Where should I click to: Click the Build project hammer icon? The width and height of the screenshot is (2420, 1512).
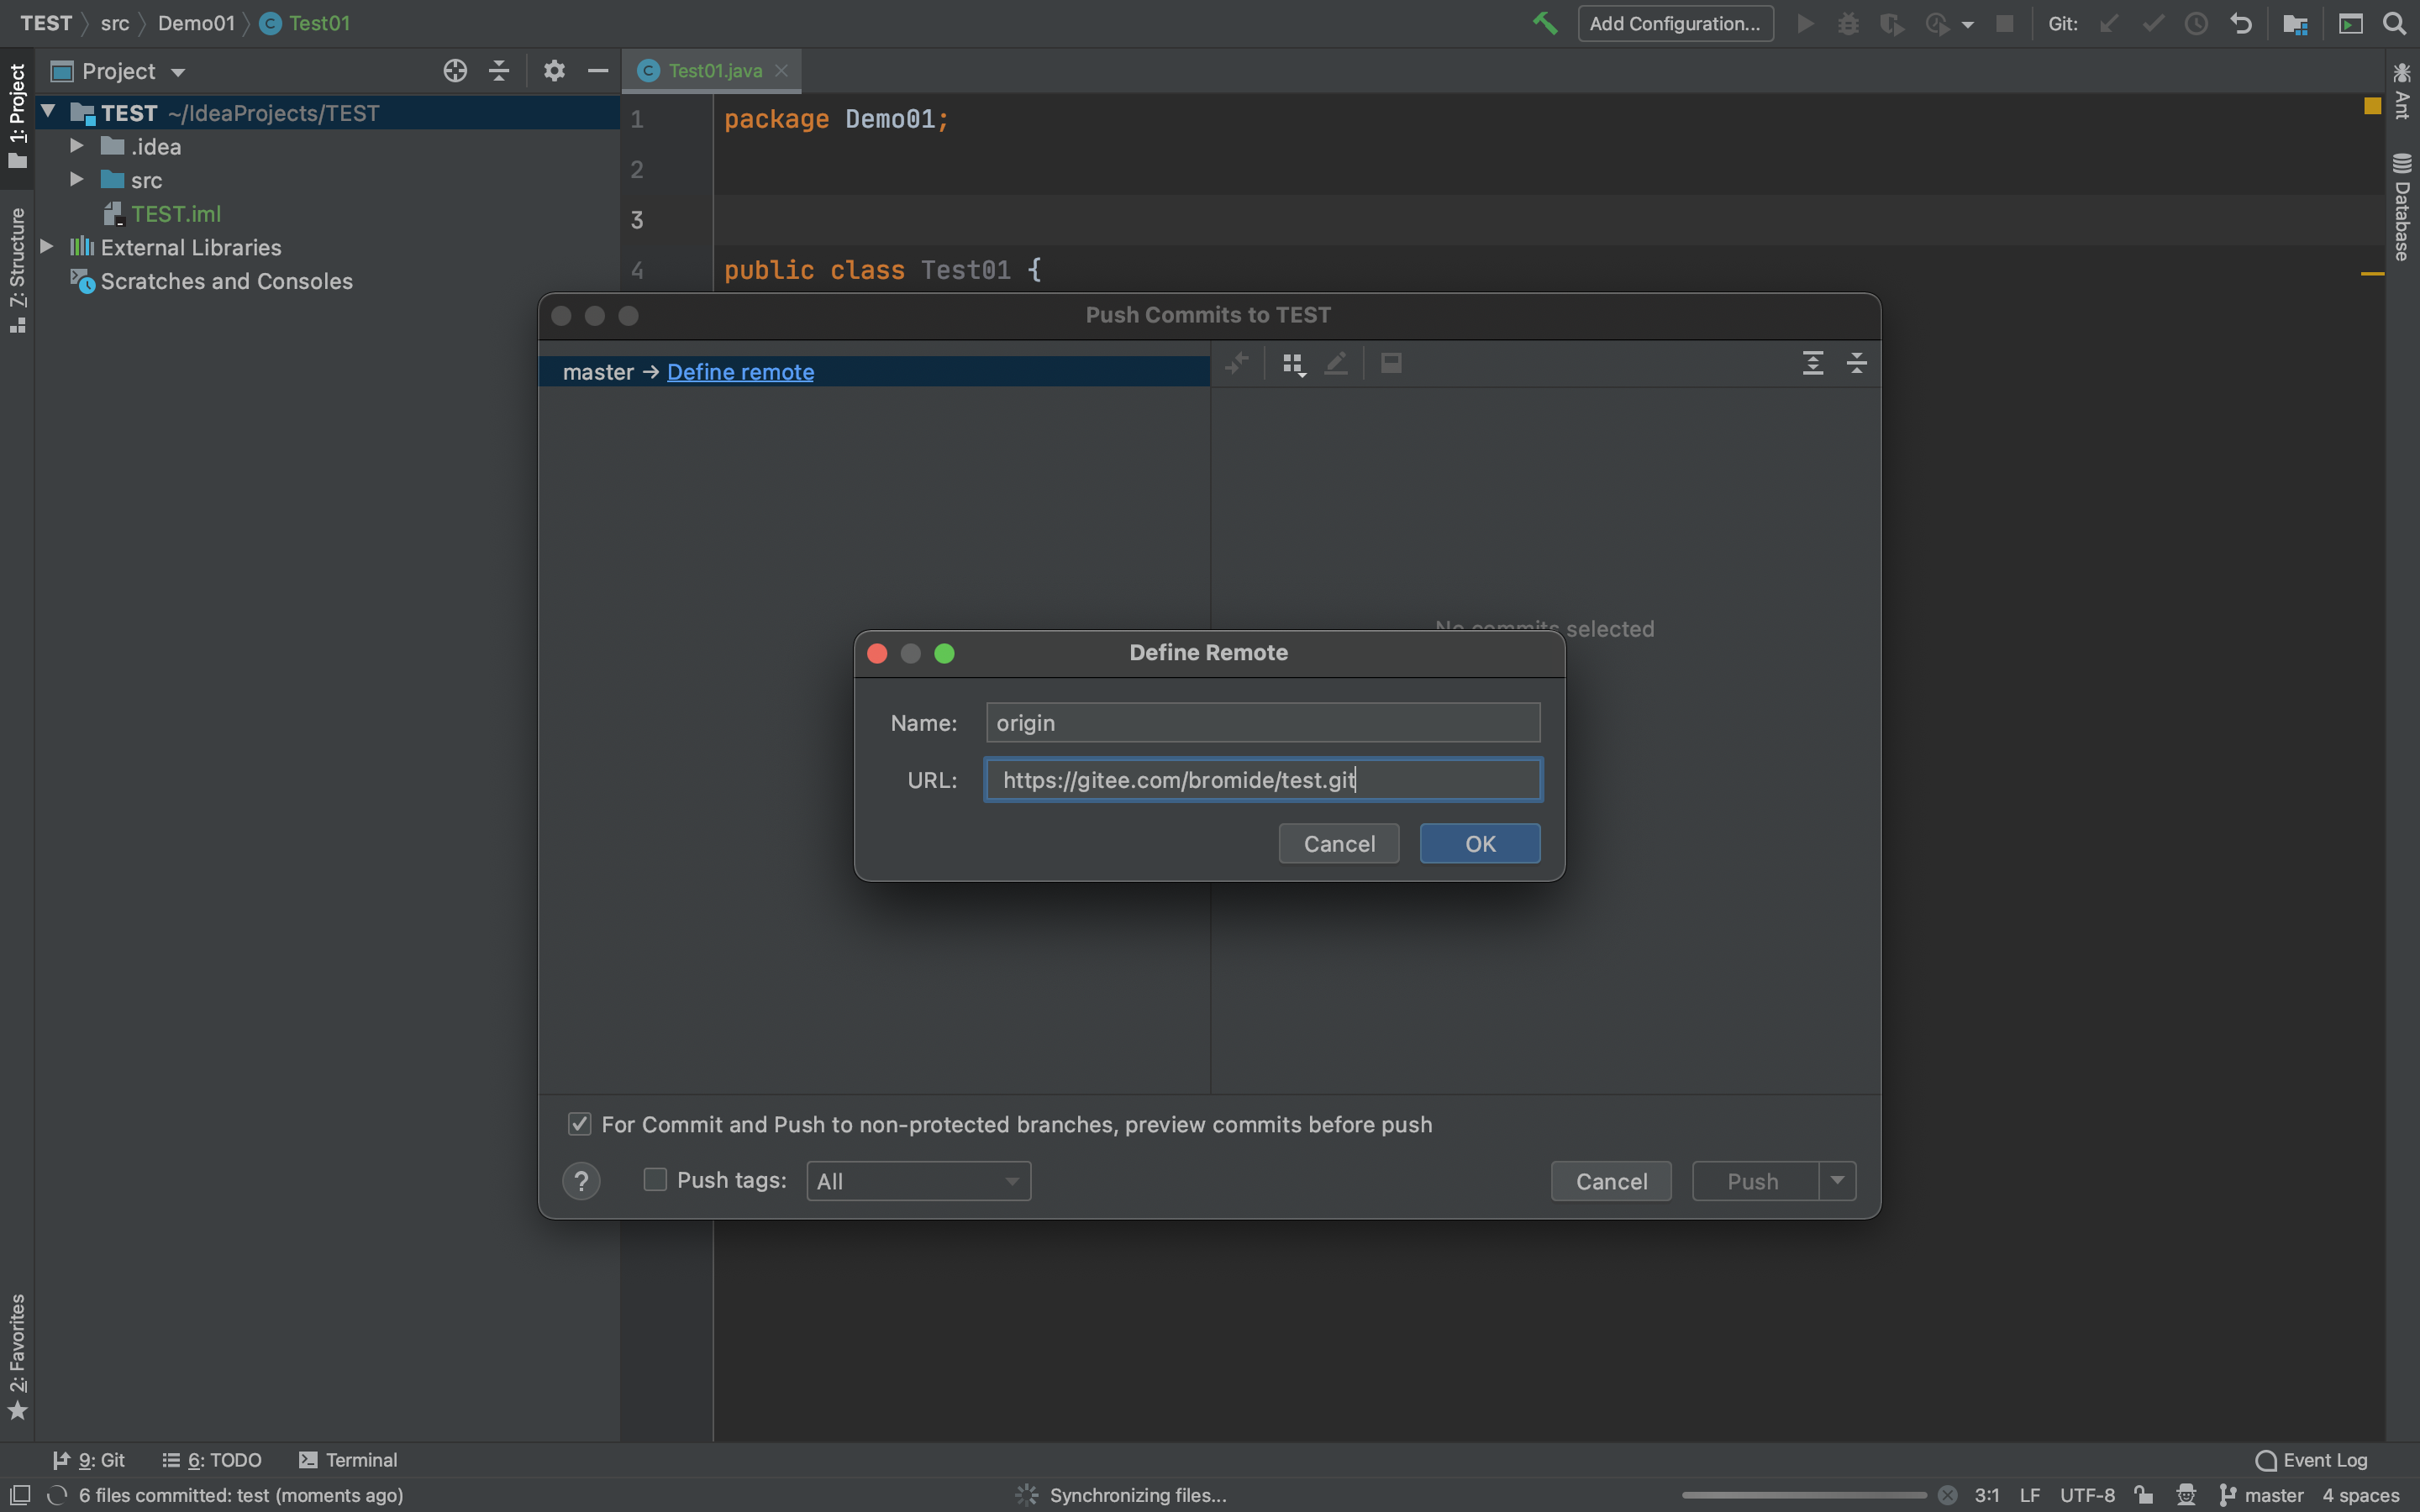[x=1545, y=23]
